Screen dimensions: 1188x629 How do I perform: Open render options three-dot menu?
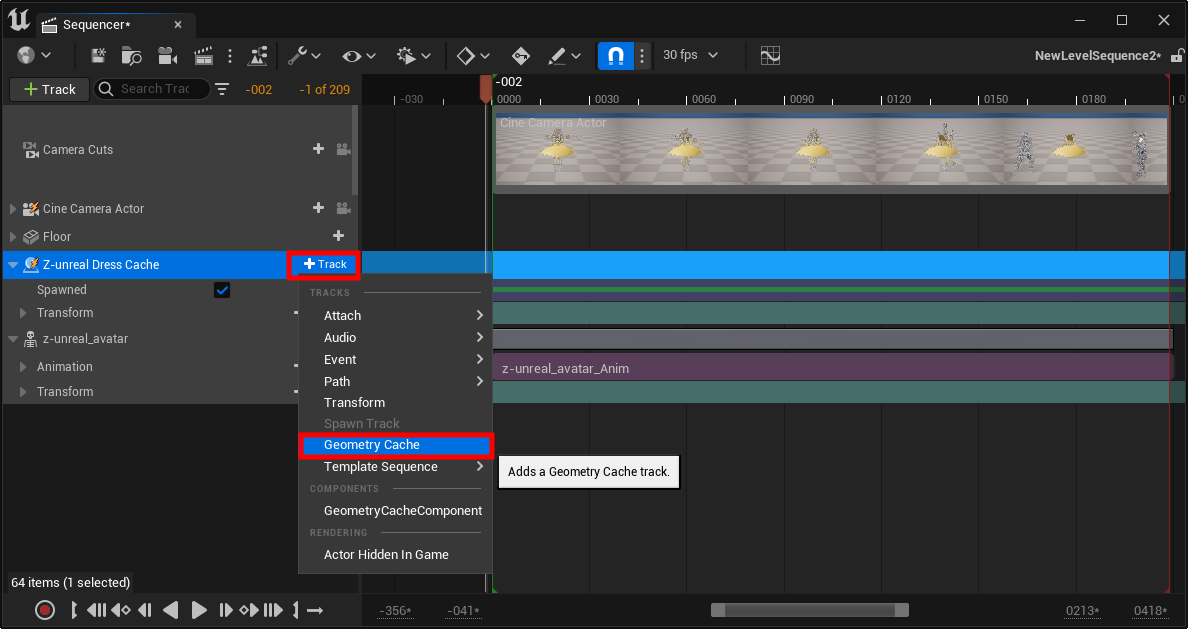[230, 55]
